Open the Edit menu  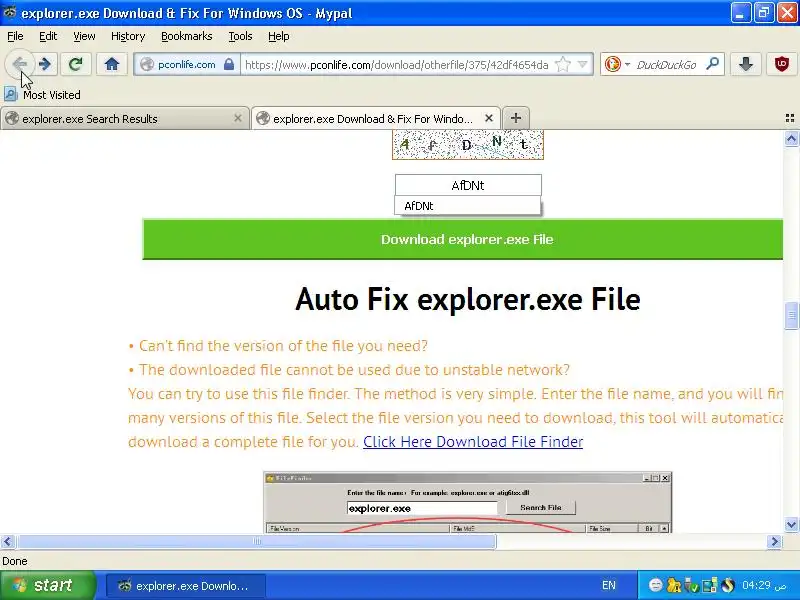point(48,36)
